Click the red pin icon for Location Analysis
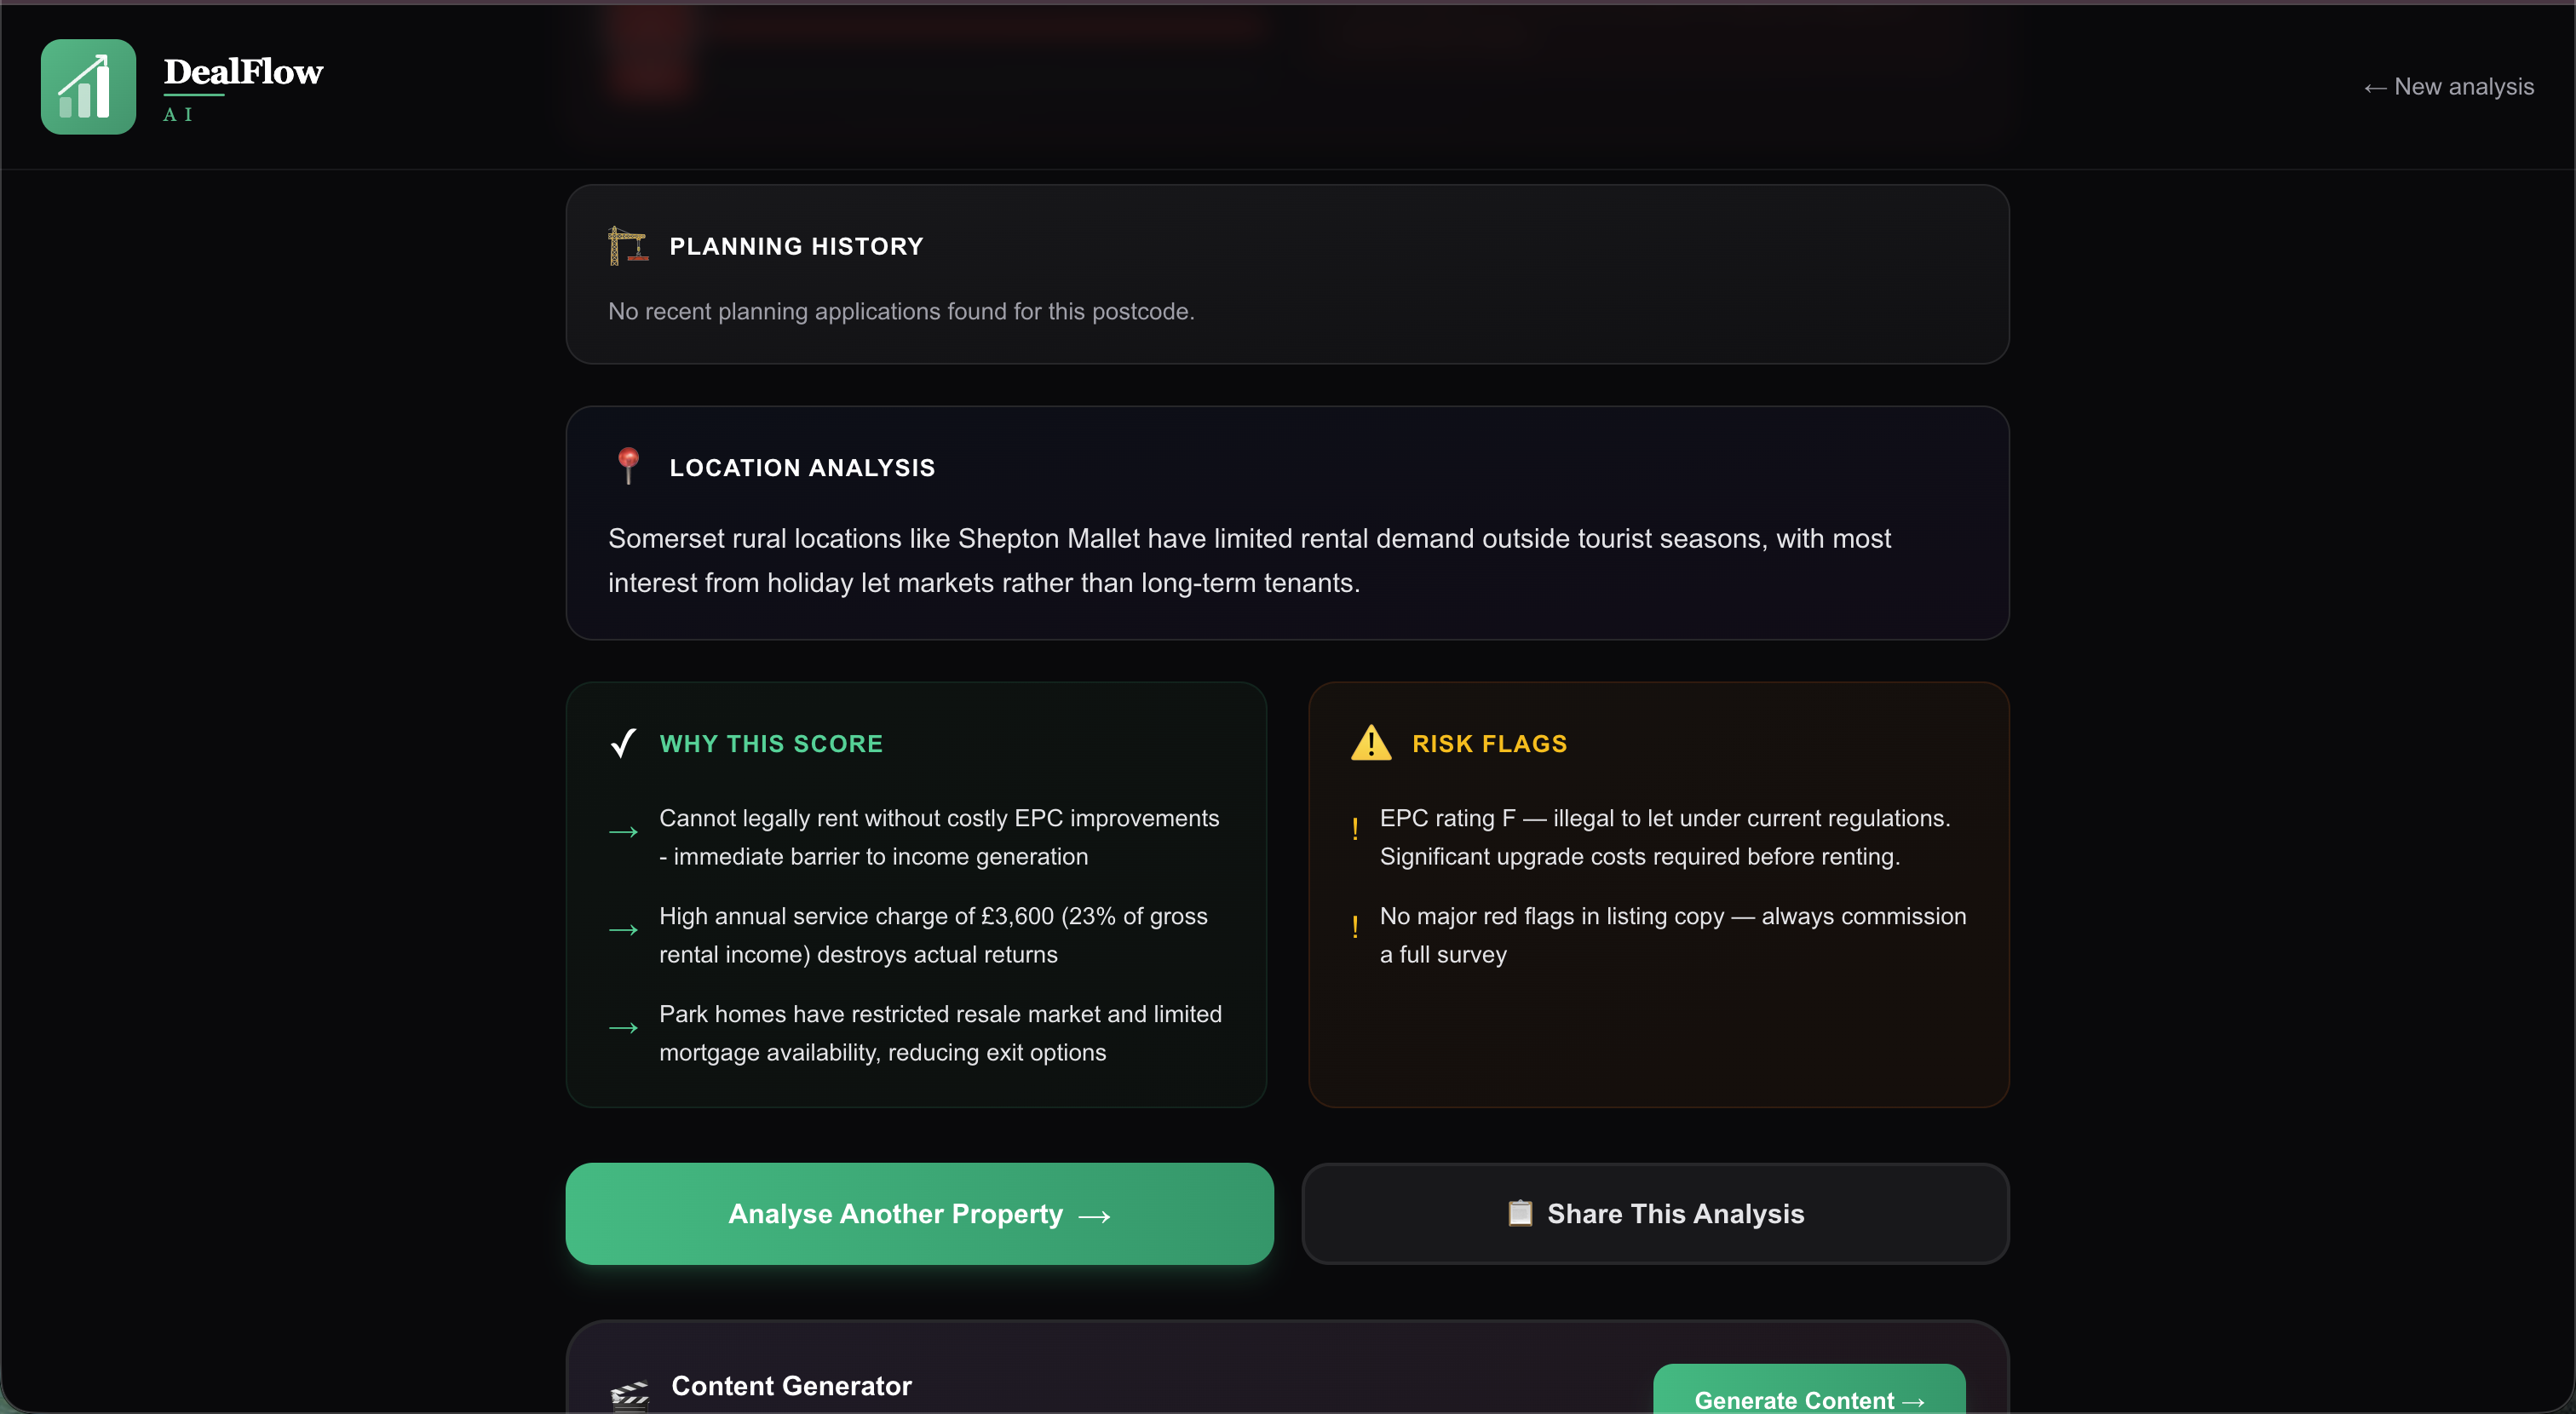The height and width of the screenshot is (1414, 2576). pos(628,466)
